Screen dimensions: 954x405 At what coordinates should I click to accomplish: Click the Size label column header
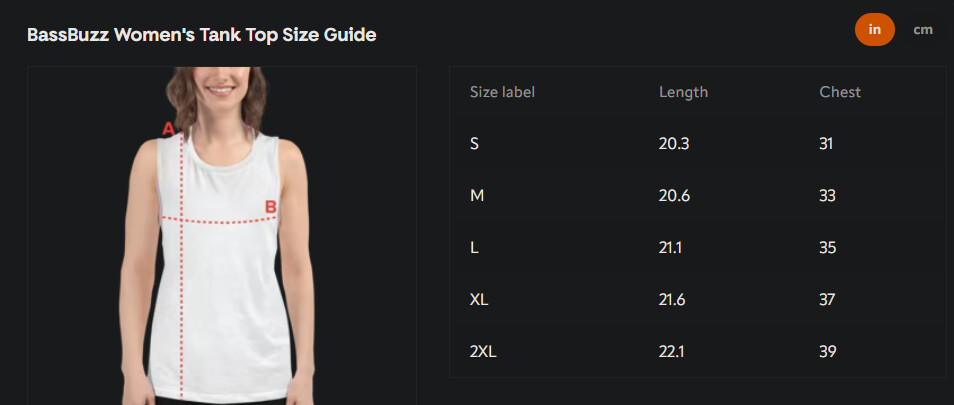pyautogui.click(x=502, y=92)
